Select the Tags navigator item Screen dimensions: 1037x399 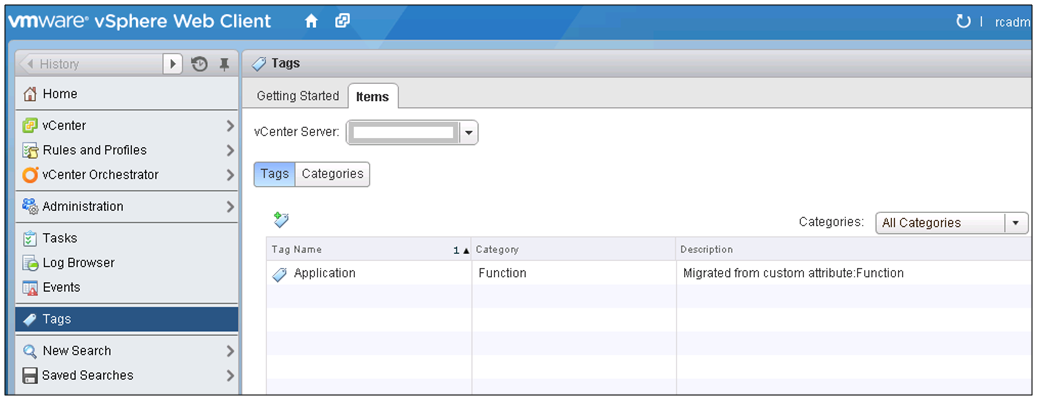tap(127, 319)
